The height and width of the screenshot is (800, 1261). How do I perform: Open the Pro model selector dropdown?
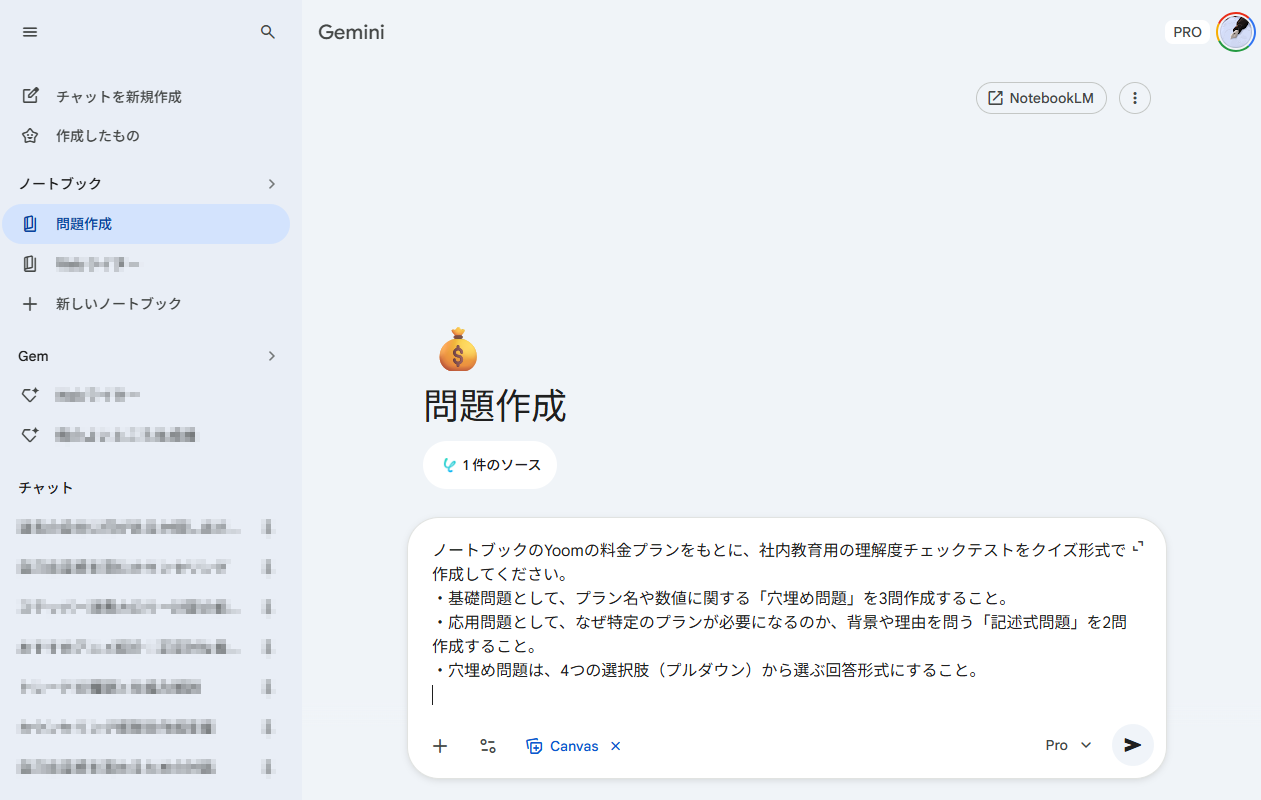point(1068,745)
